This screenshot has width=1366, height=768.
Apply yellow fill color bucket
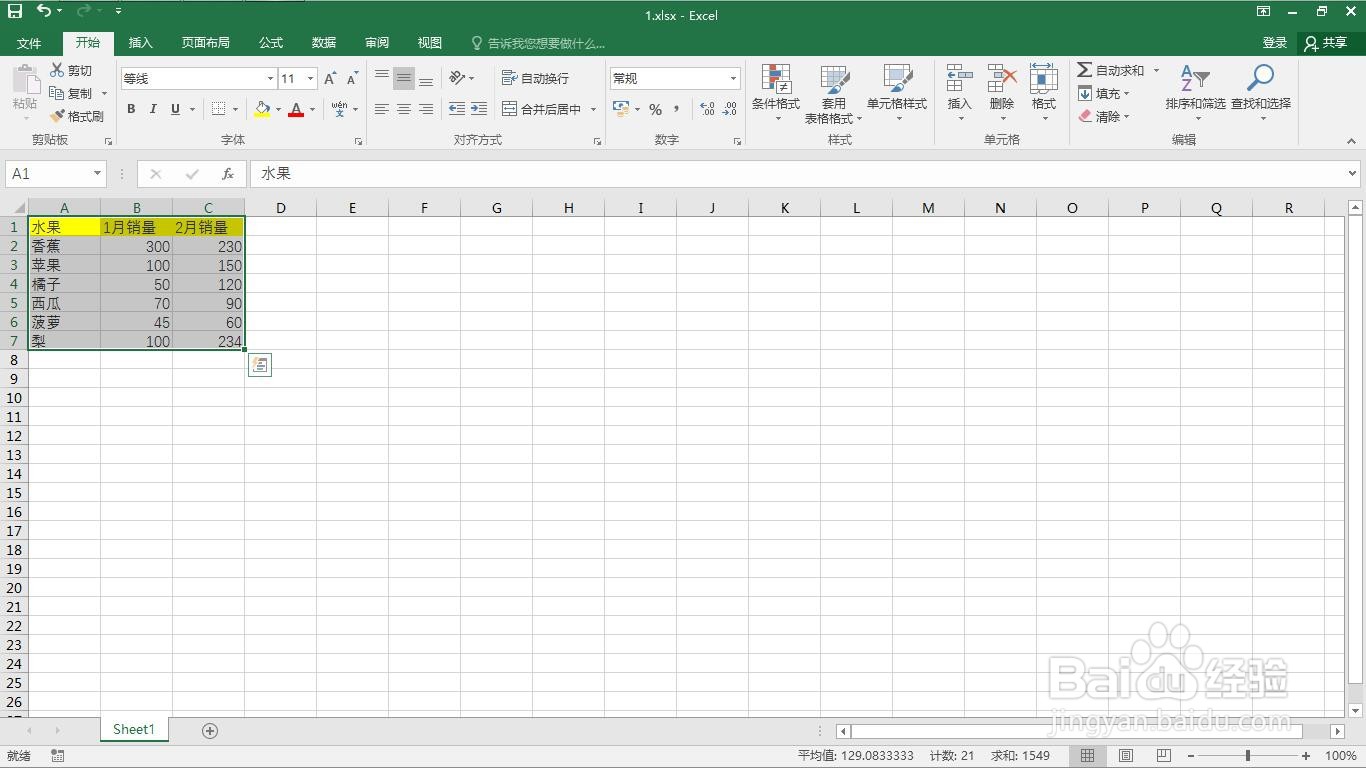[x=262, y=109]
